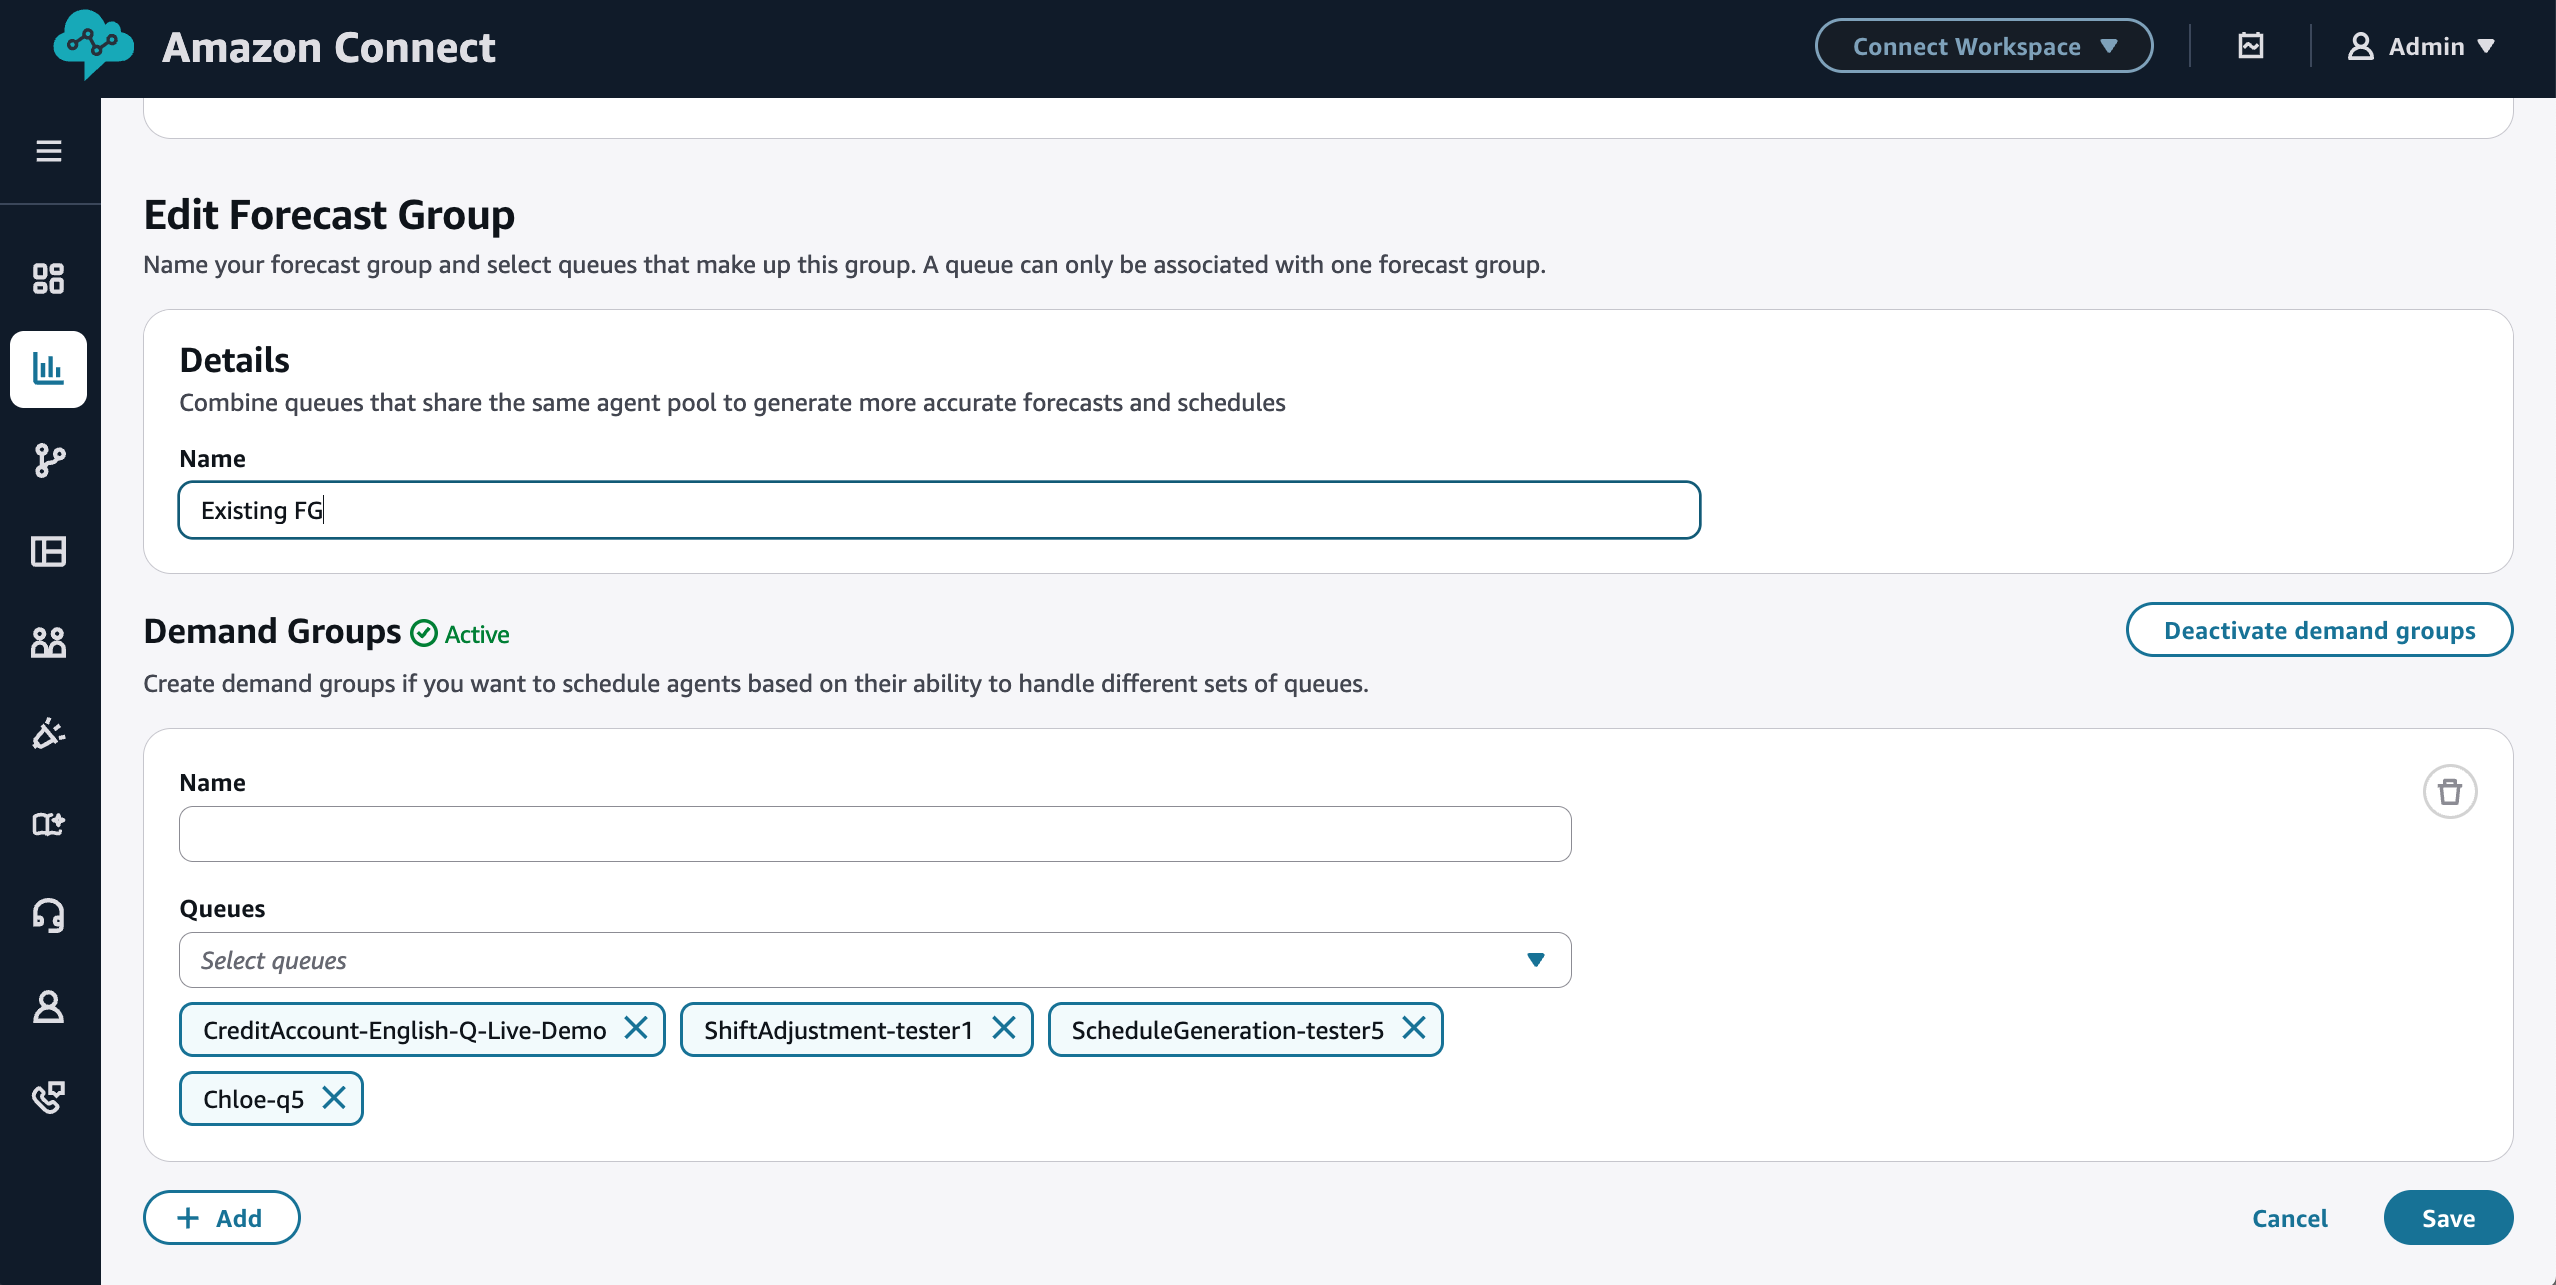Click the single user profile sidebar icon

[48, 1006]
